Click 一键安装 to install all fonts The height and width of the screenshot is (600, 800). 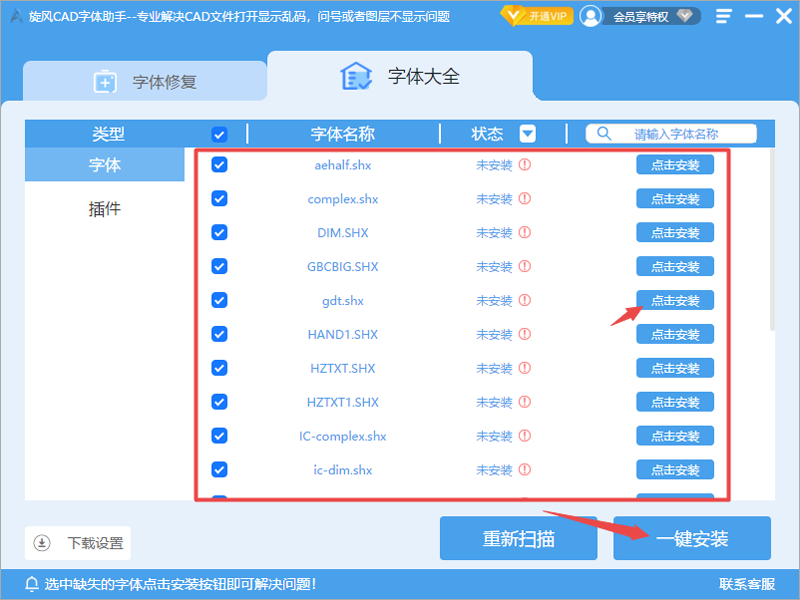pyautogui.click(x=692, y=538)
